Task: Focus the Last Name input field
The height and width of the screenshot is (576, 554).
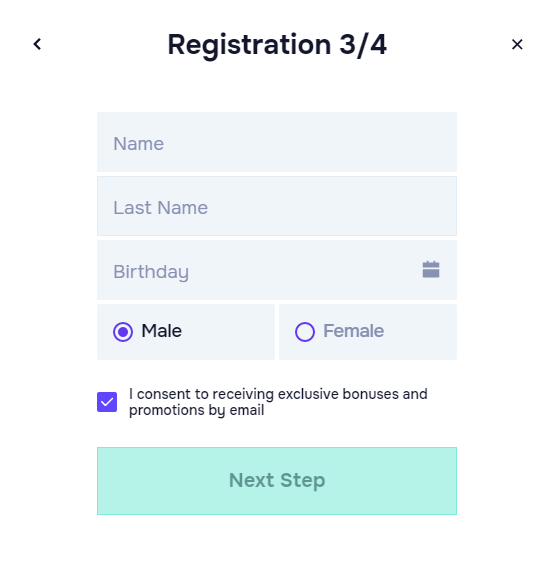Action: tap(277, 206)
